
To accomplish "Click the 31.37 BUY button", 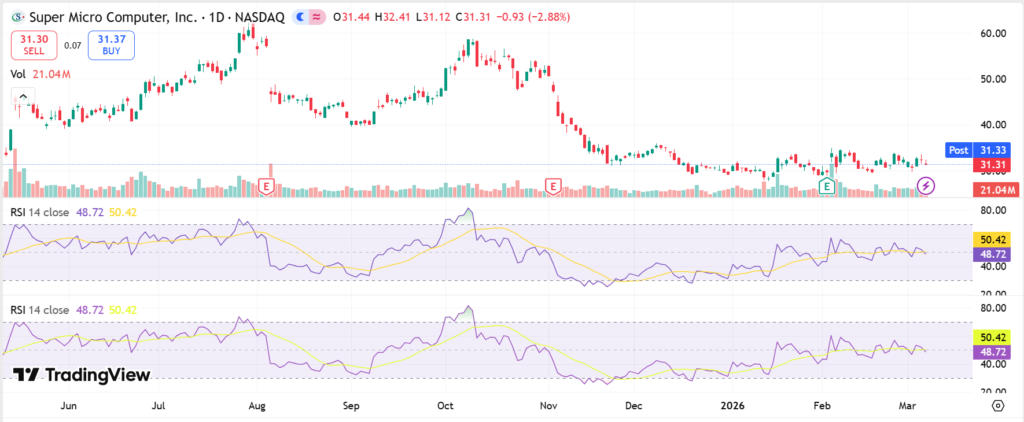I will 112,44.
